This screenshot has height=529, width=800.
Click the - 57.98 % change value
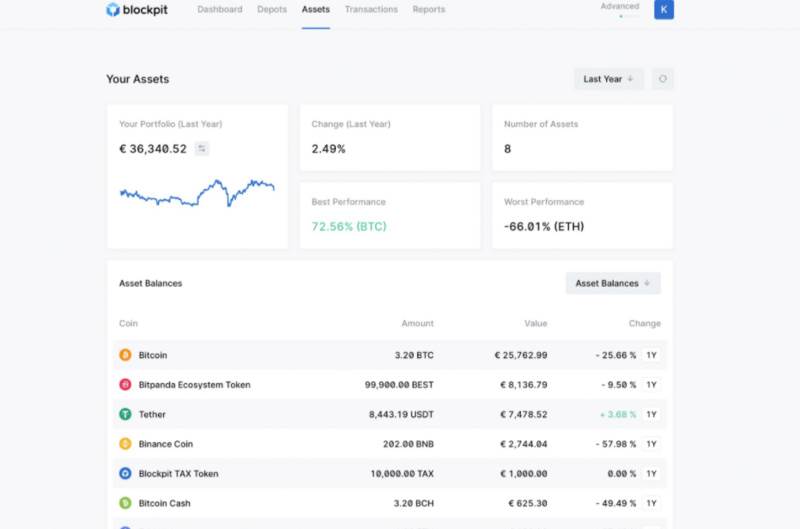click(x=616, y=444)
